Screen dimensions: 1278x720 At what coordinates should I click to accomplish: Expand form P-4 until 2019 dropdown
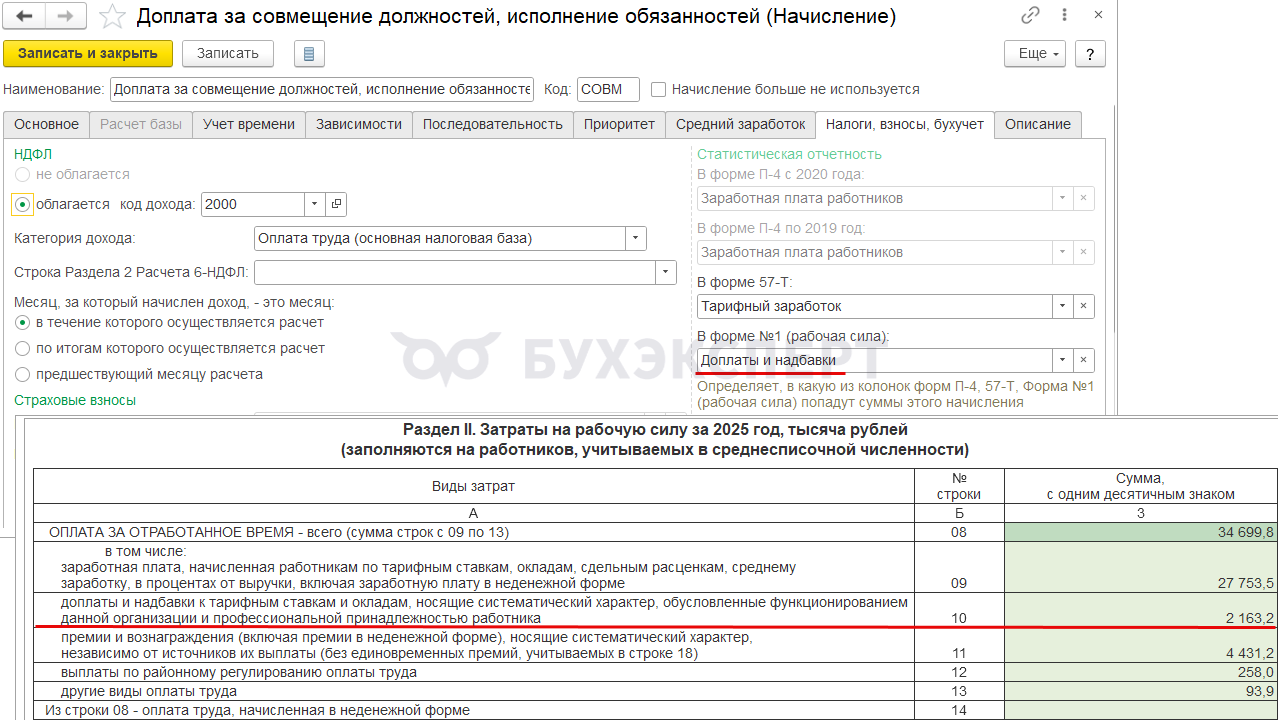[1063, 253]
